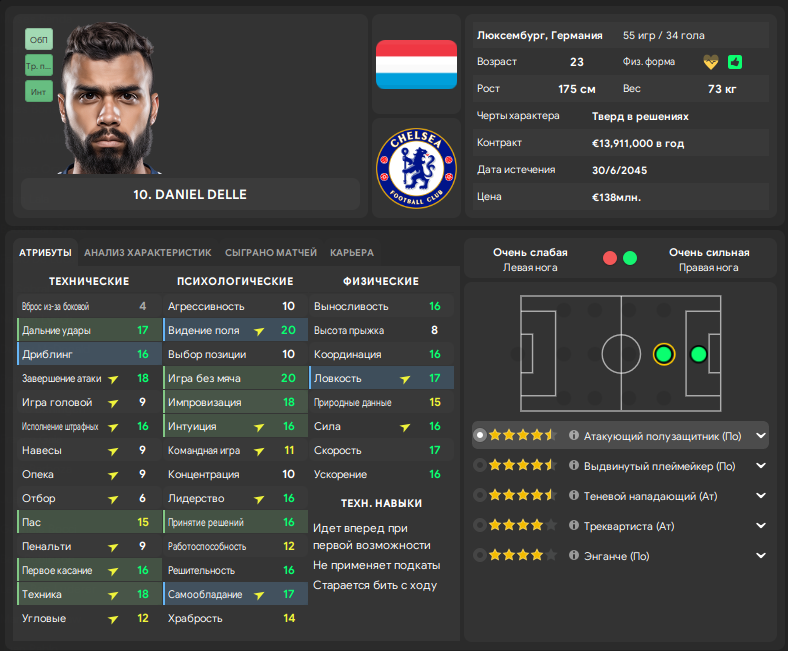
Task: Click the 10. Daniel Delle name button
Action: [190, 194]
